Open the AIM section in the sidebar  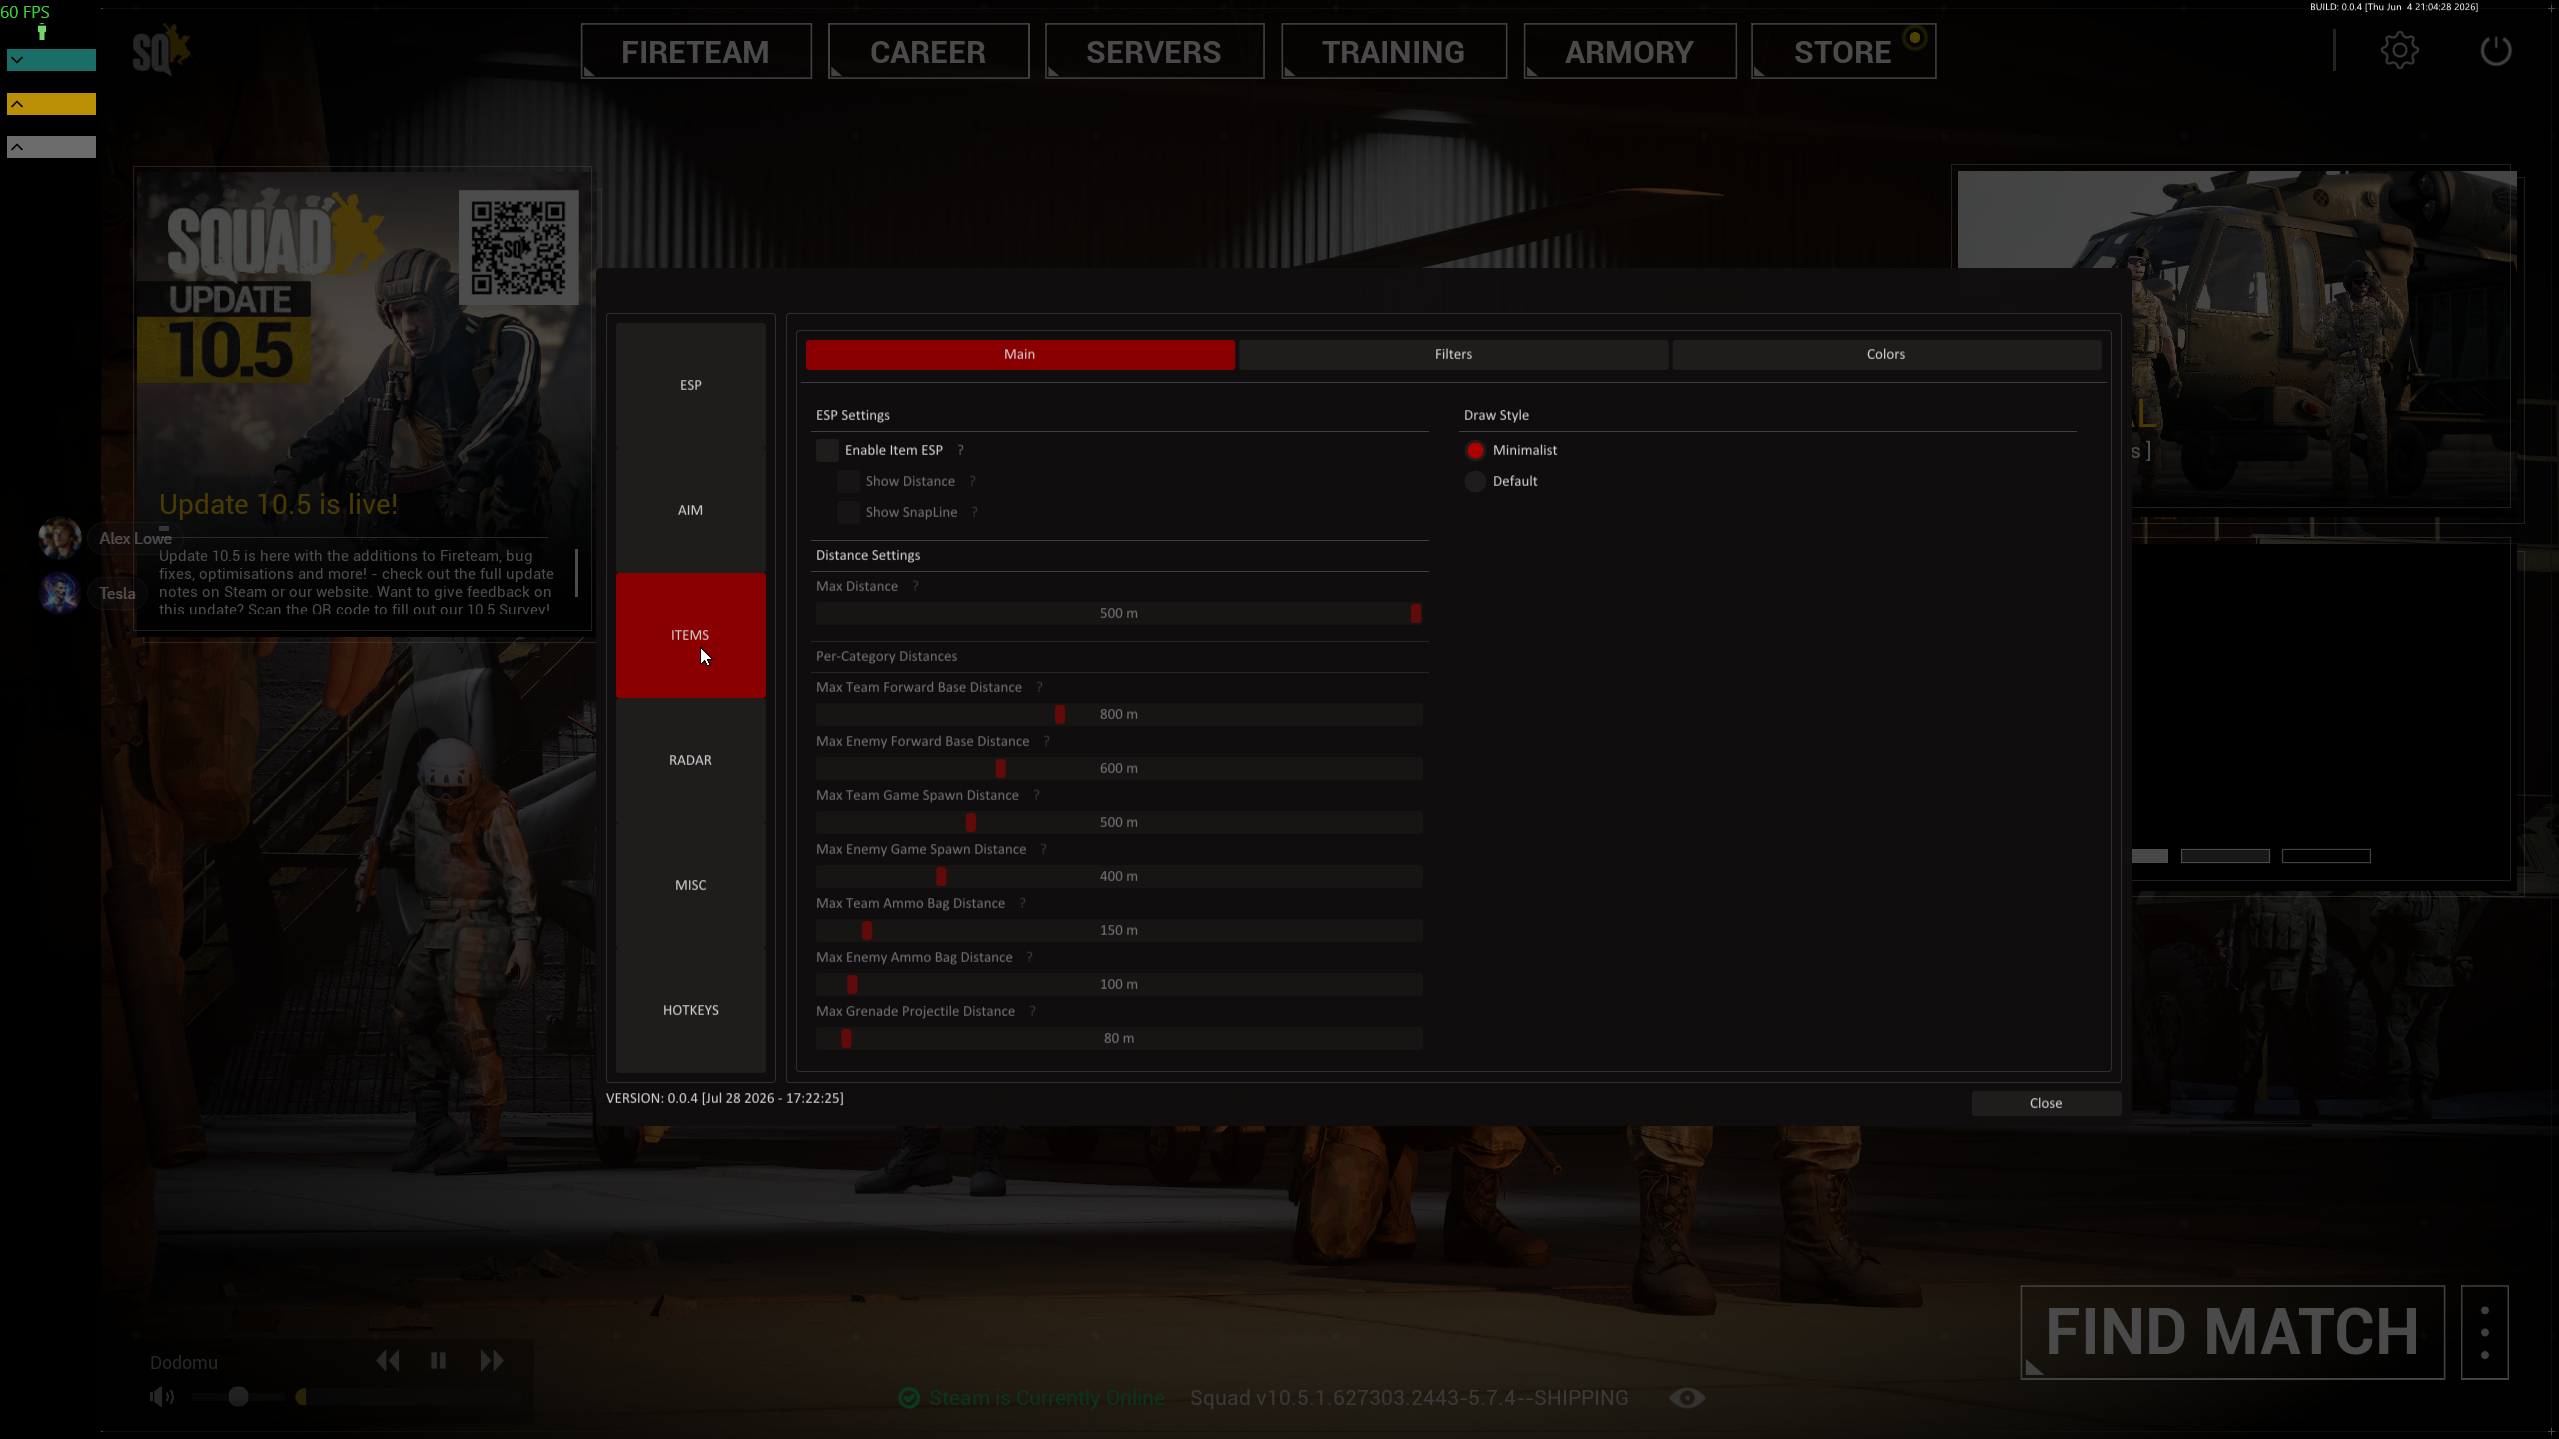690,510
